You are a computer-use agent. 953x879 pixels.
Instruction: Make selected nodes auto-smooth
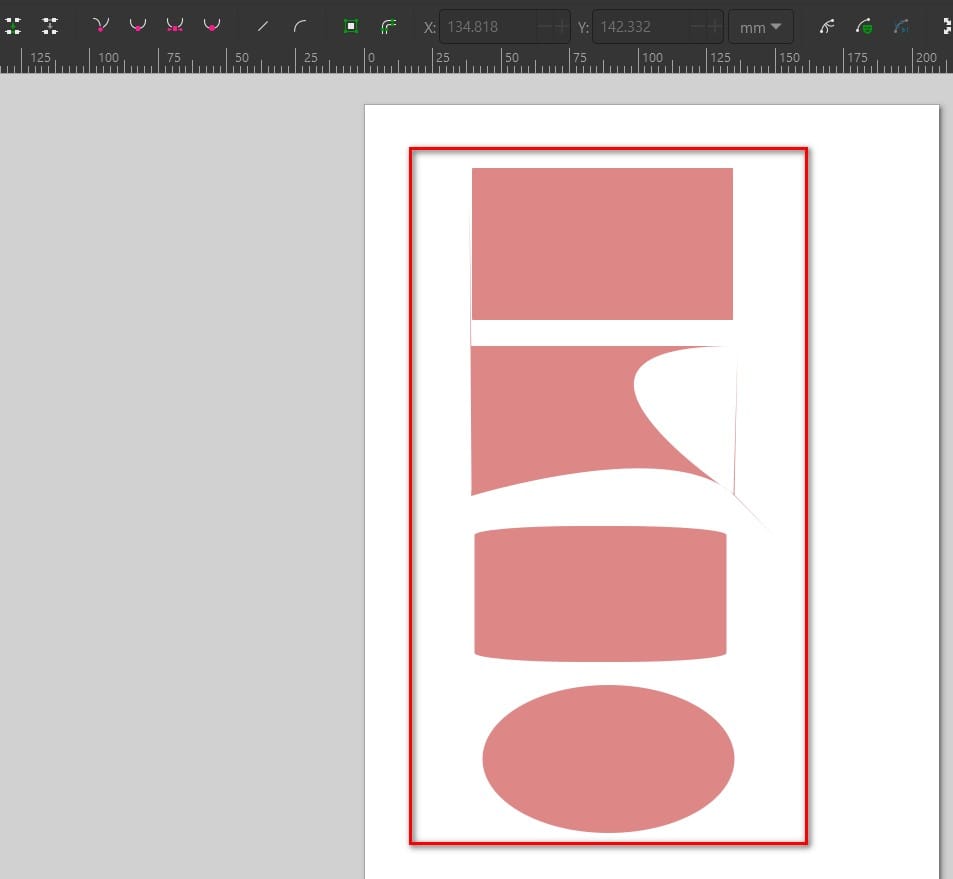(x=211, y=26)
